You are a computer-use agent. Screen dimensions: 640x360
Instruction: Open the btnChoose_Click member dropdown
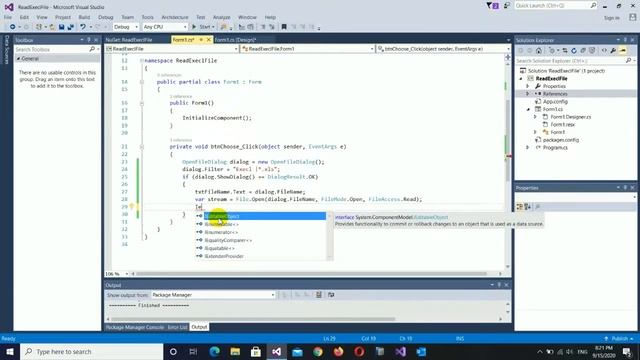point(444,49)
